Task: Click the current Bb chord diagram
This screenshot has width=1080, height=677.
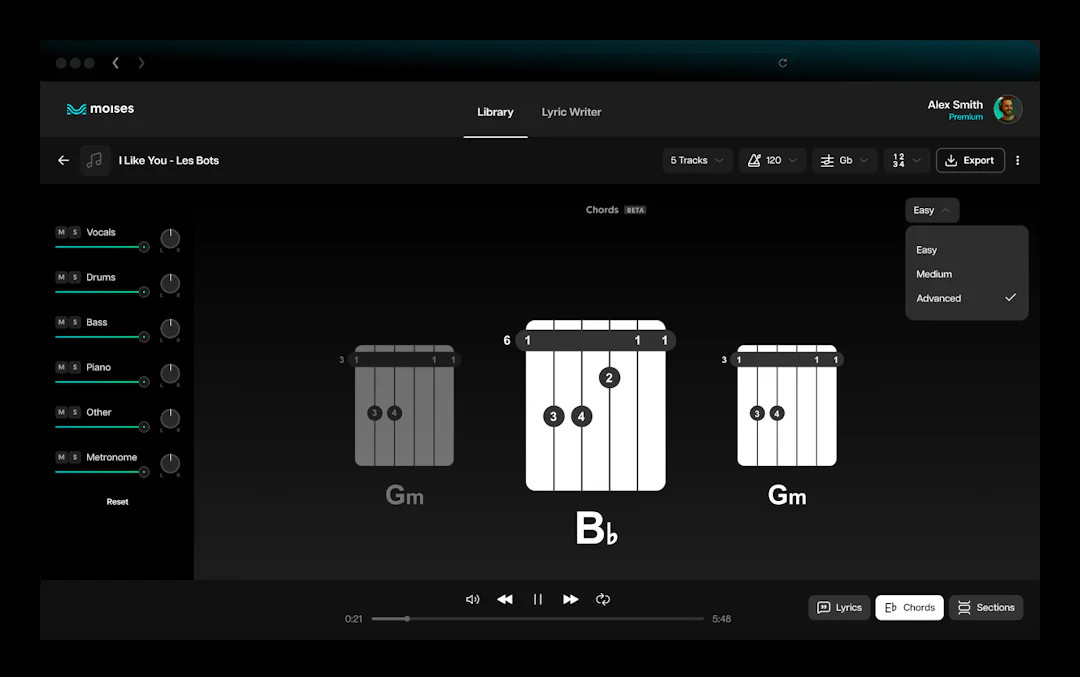Action: pos(595,406)
